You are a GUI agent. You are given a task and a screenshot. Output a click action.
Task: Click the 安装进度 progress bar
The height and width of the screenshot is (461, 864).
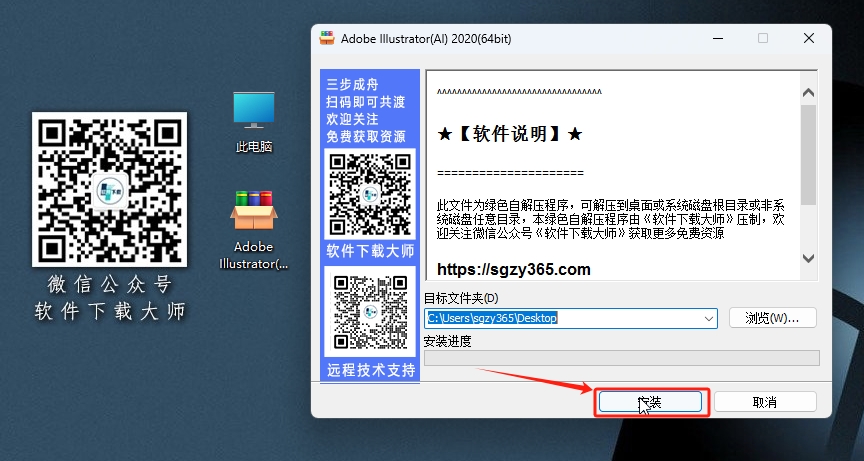tap(622, 358)
